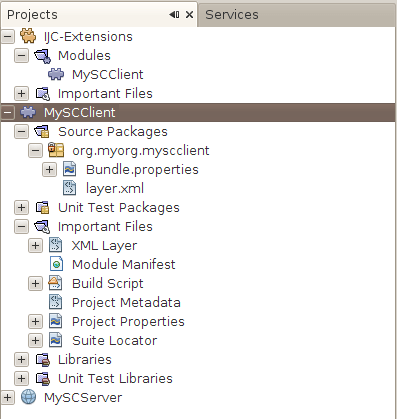Viewport: 397px width, 419px height.
Task: Expand the MySCServer project
Action: pos(8,398)
